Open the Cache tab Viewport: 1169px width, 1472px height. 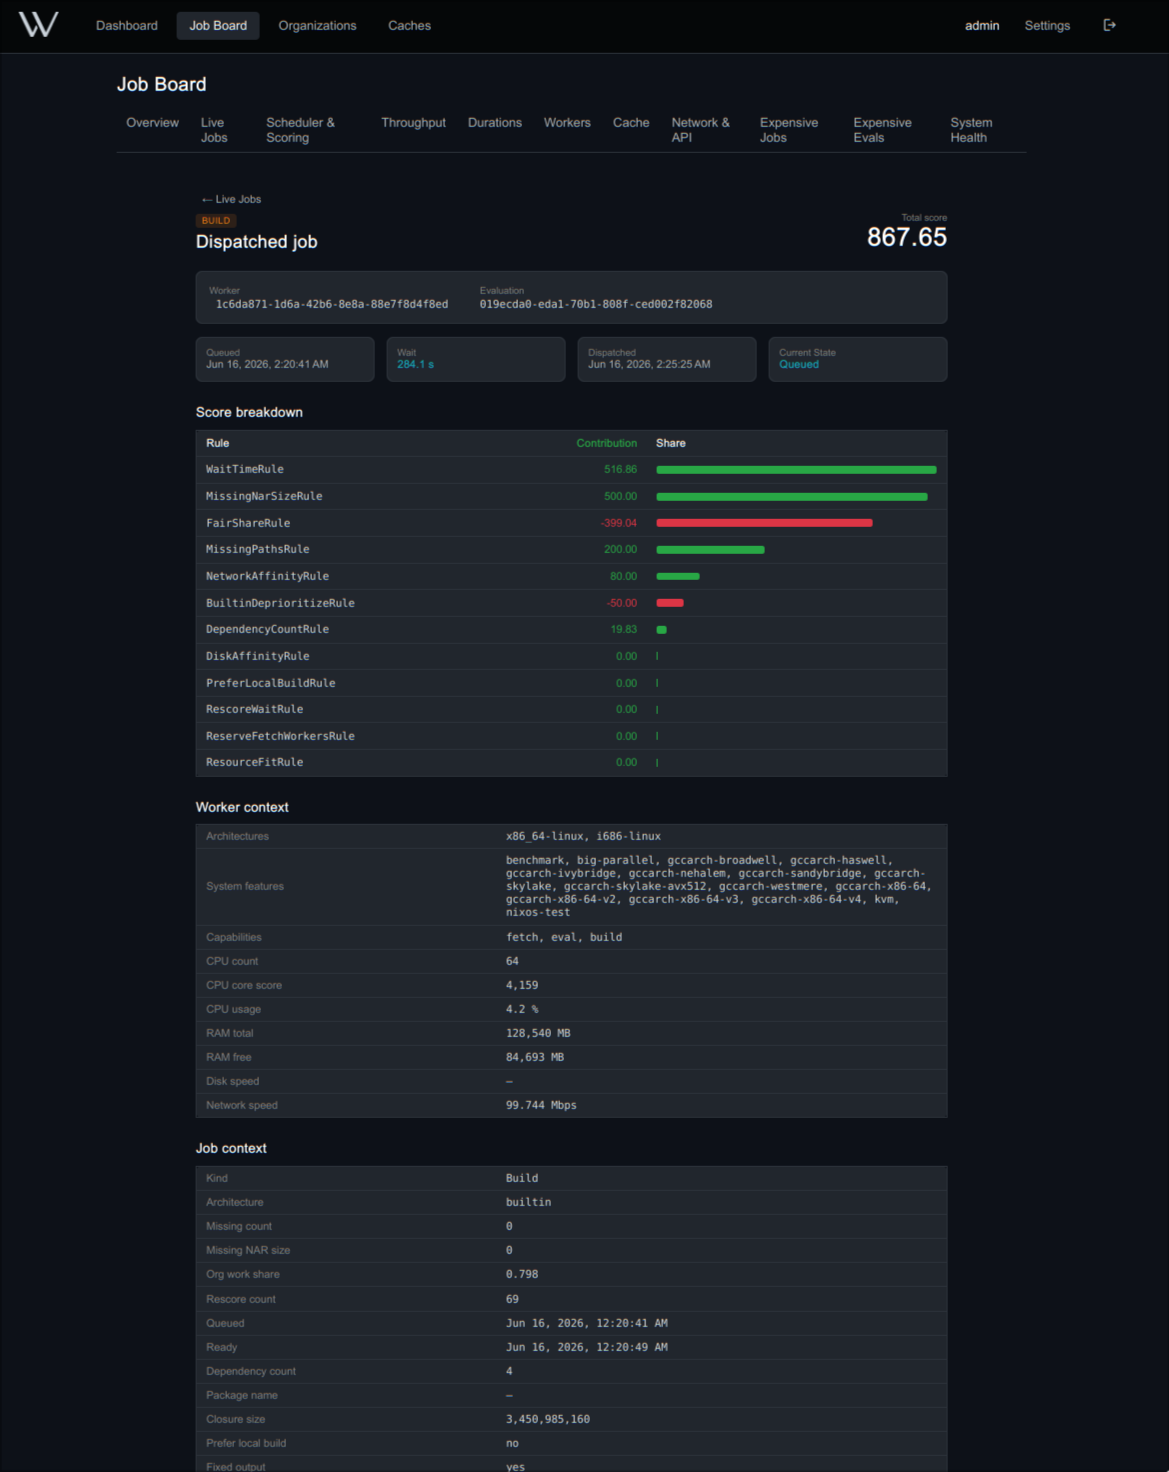[631, 123]
